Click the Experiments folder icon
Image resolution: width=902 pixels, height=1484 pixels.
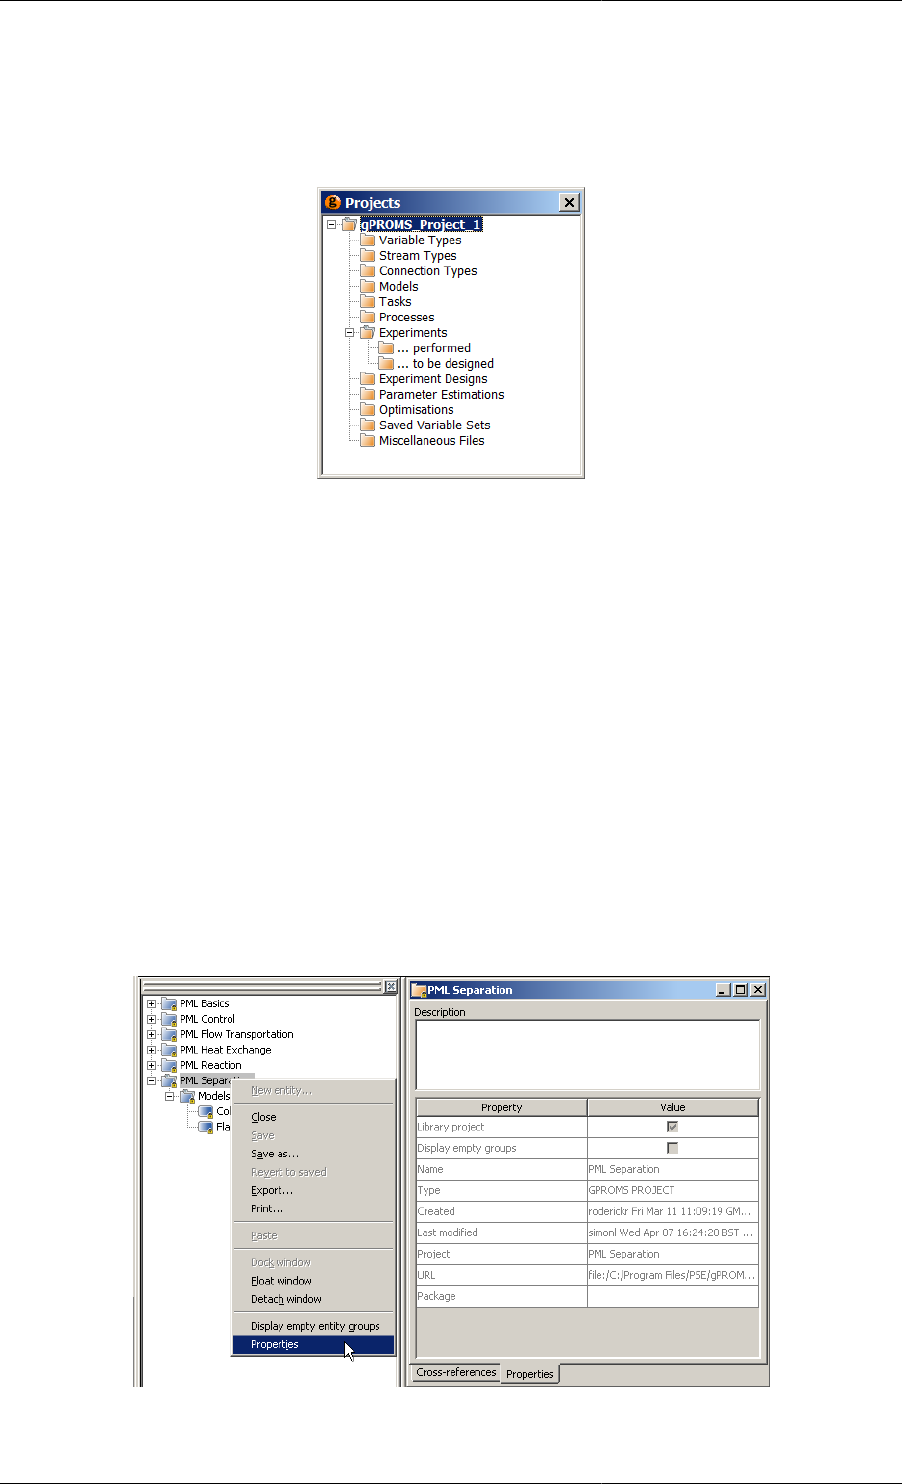tap(368, 333)
